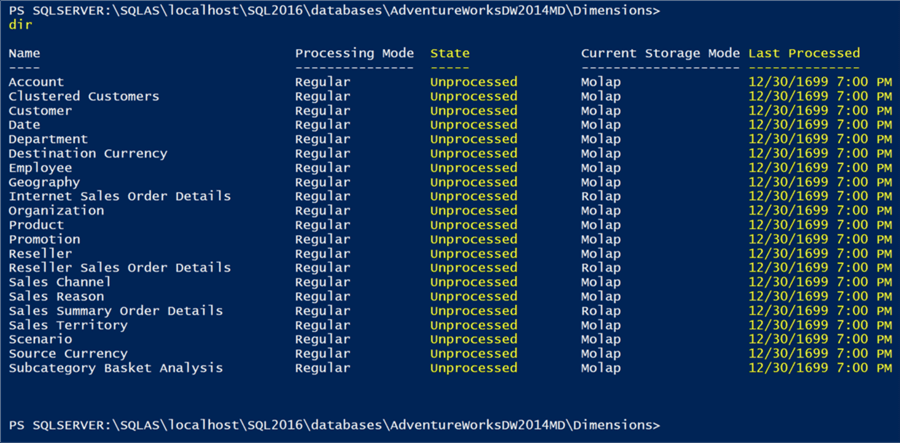Click the 'Last Processed' column header
The height and width of the screenshot is (443, 900).
coord(803,53)
